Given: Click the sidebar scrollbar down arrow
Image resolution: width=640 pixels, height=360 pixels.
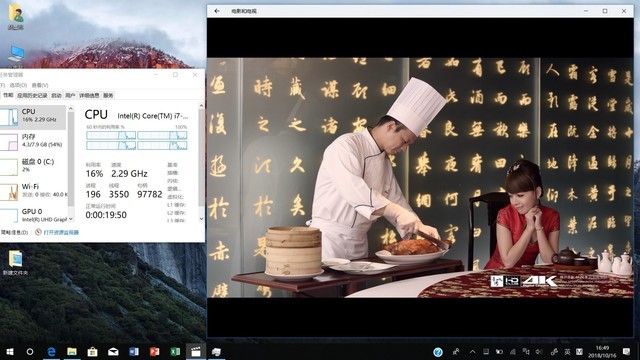Looking at the screenshot, I should 71,219.
